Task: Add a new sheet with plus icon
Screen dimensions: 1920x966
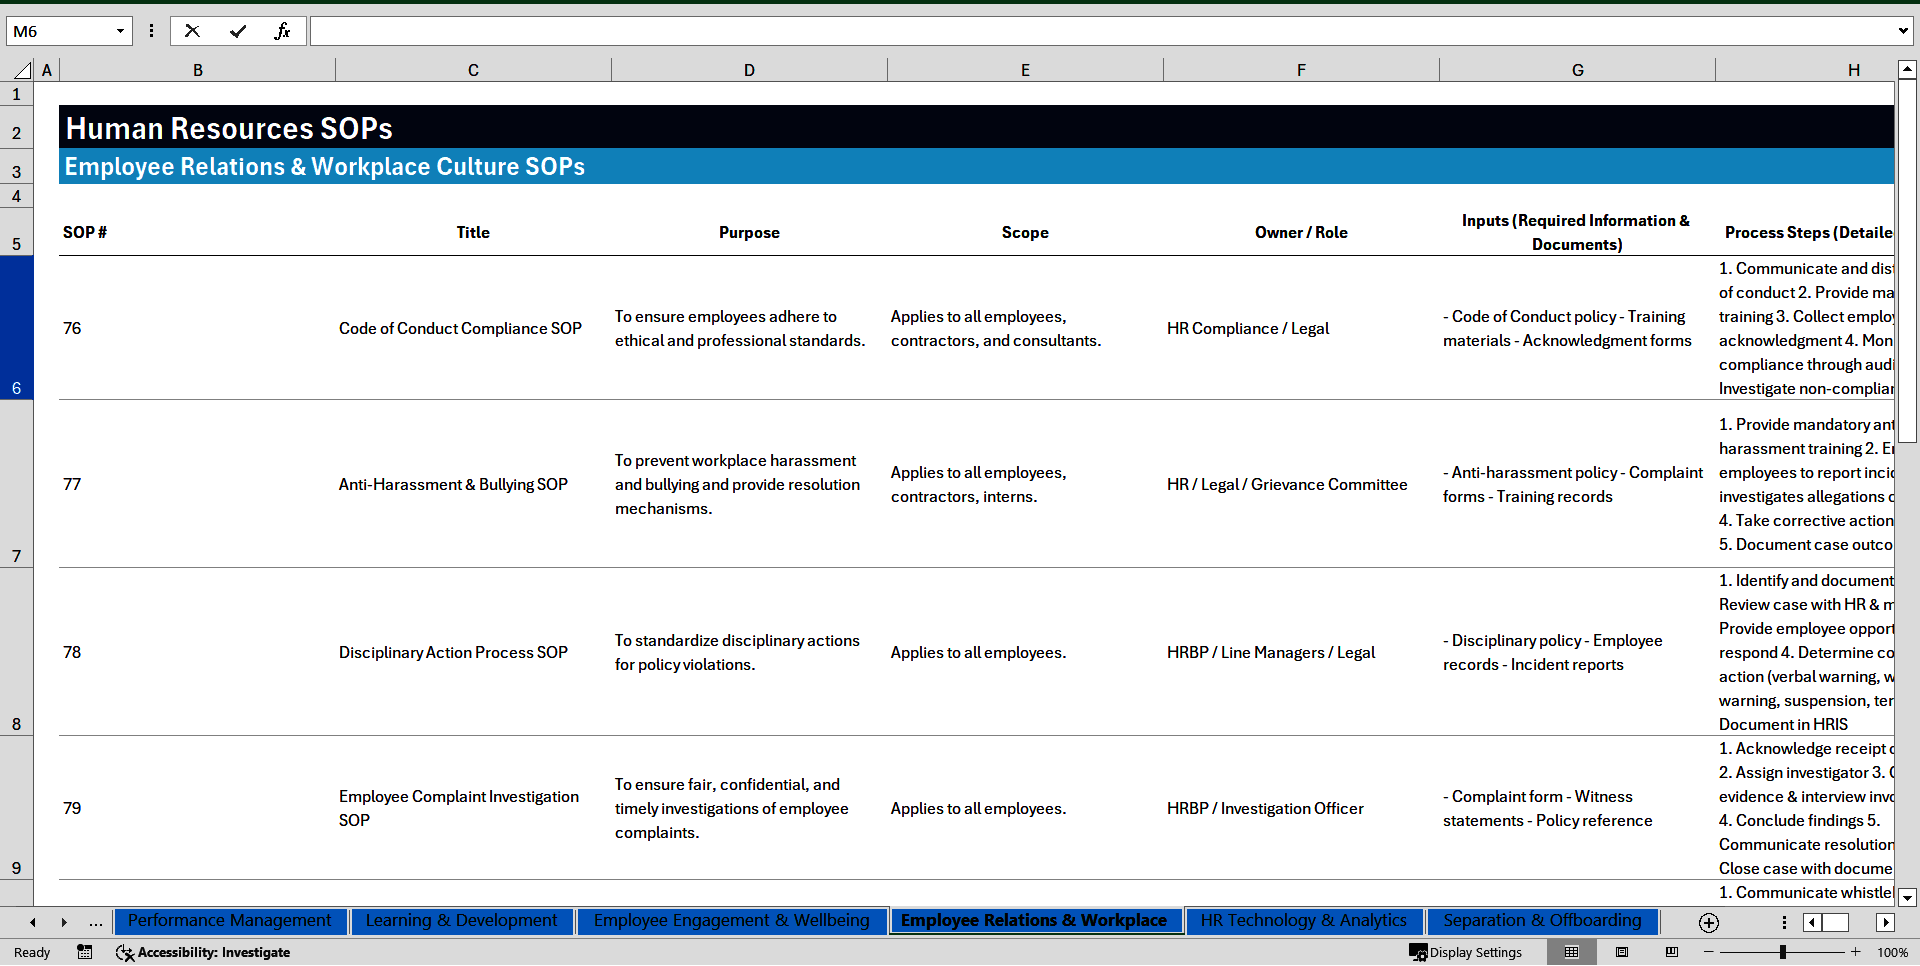Action: pyautogui.click(x=1708, y=922)
